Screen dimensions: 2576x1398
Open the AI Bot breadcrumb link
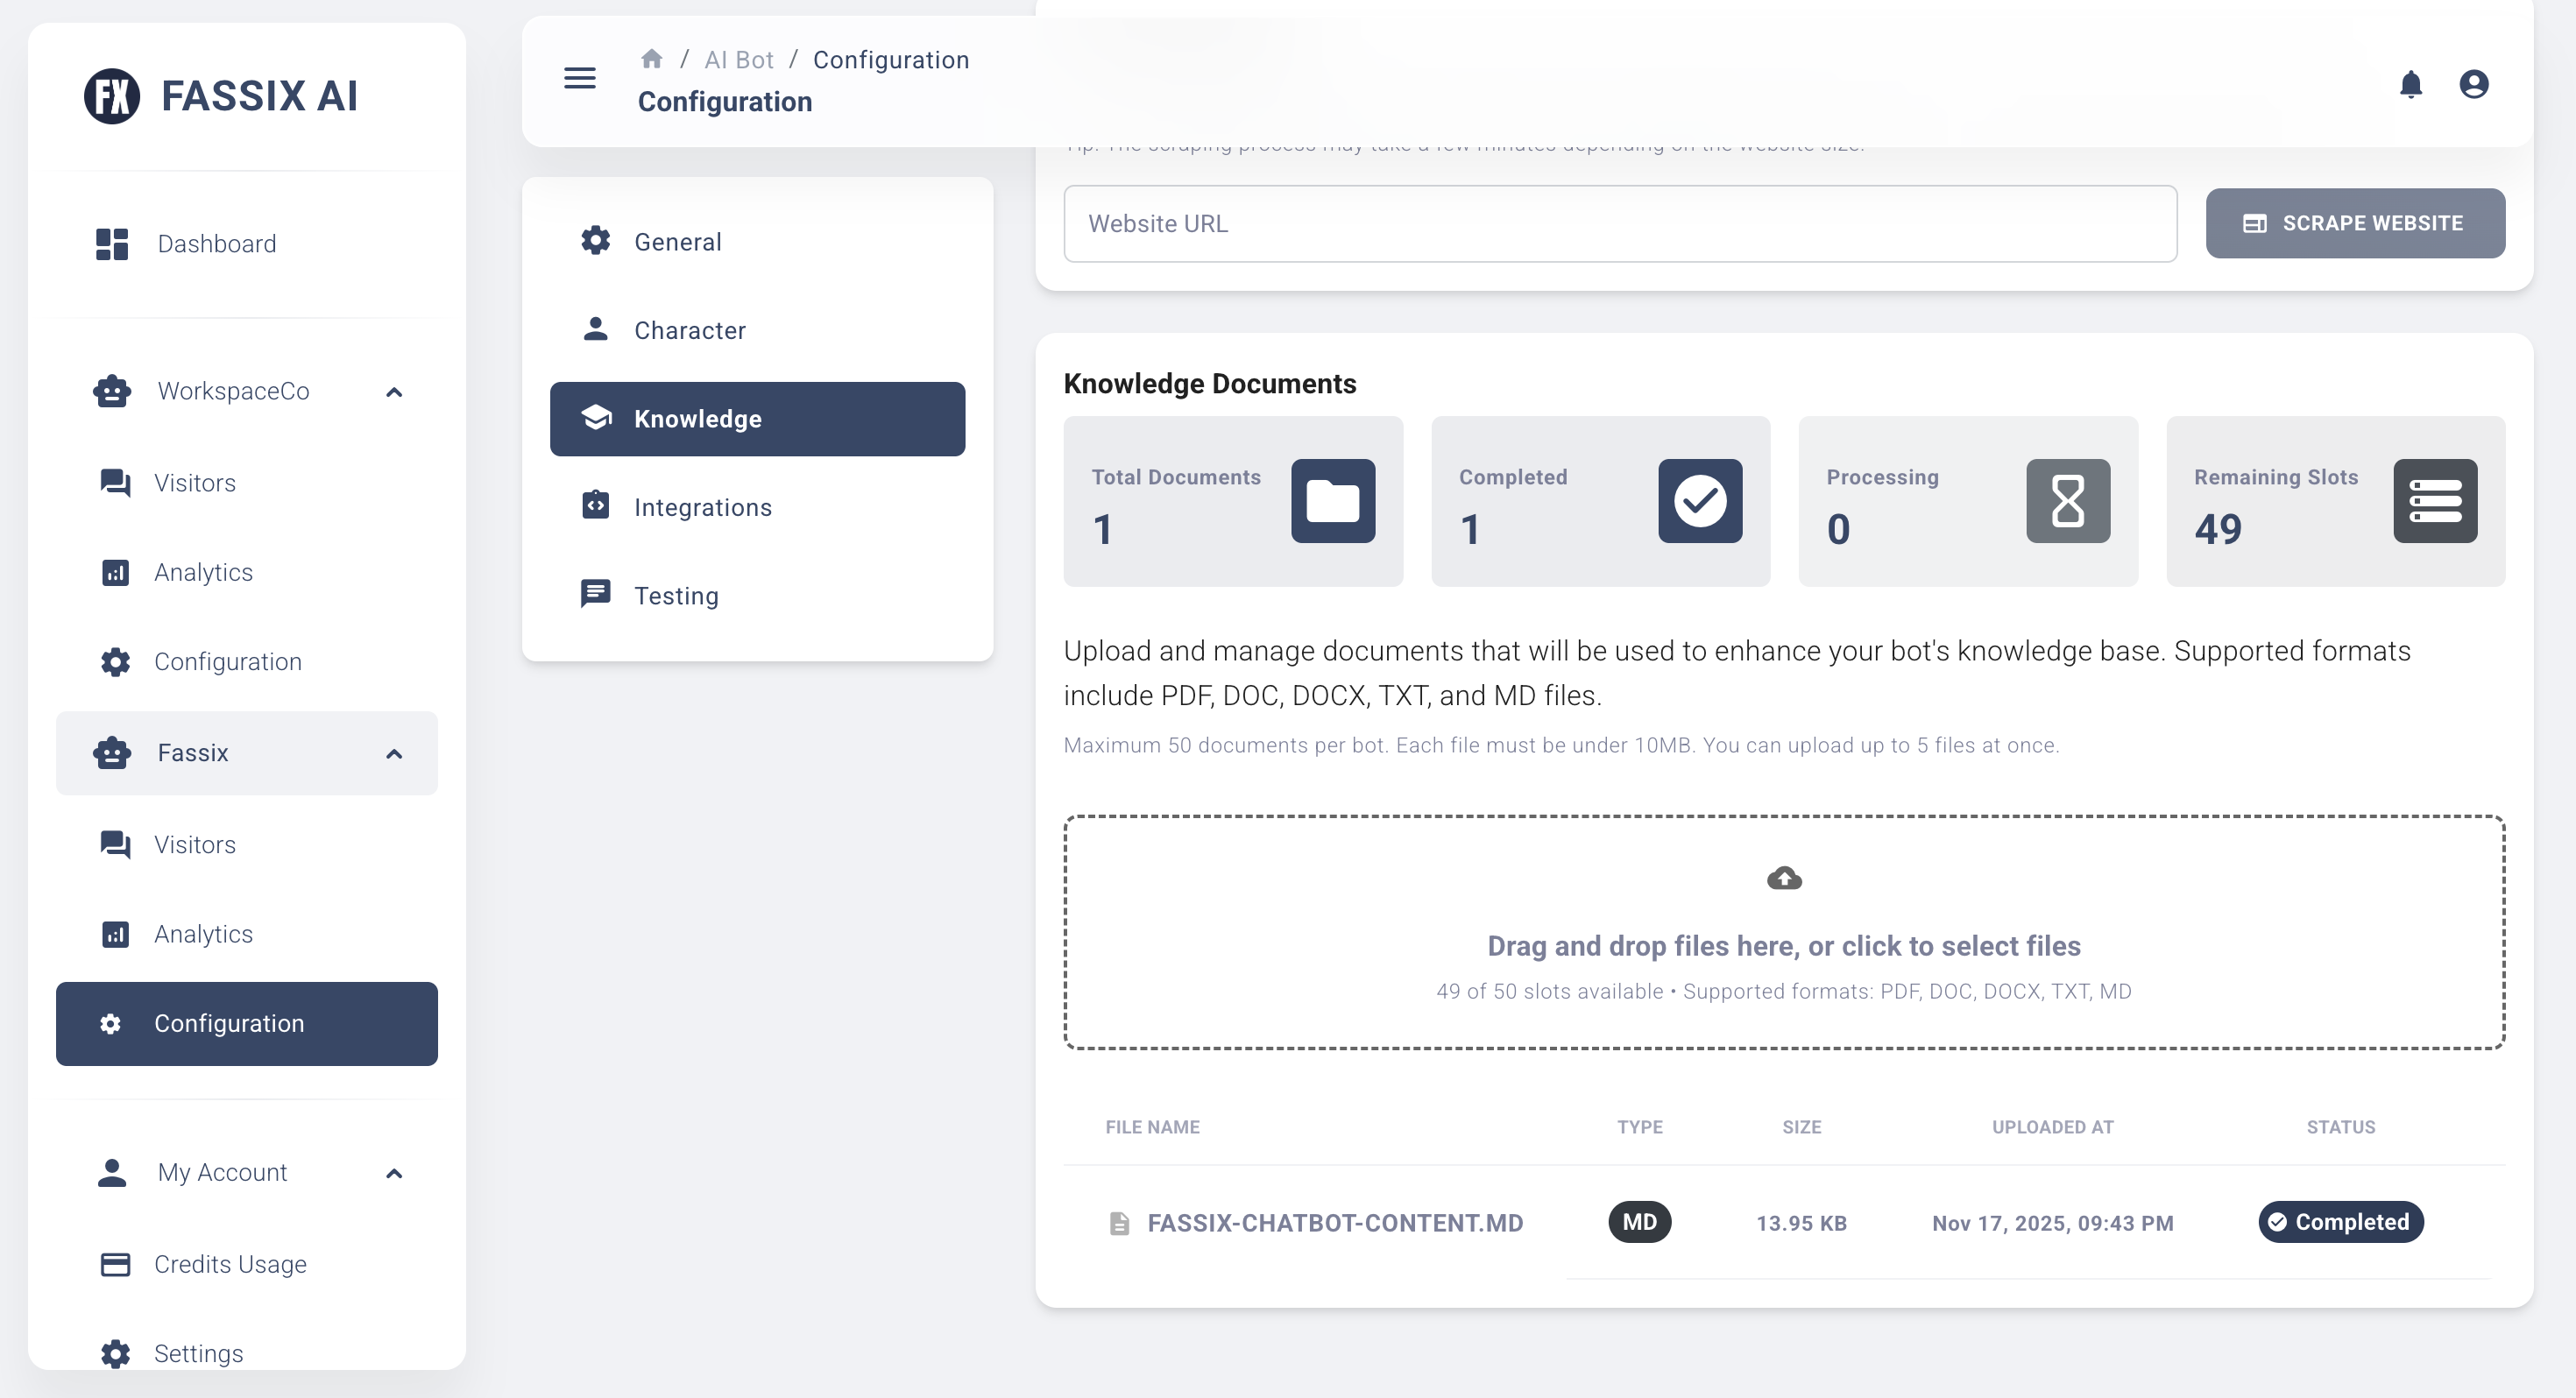click(x=739, y=59)
